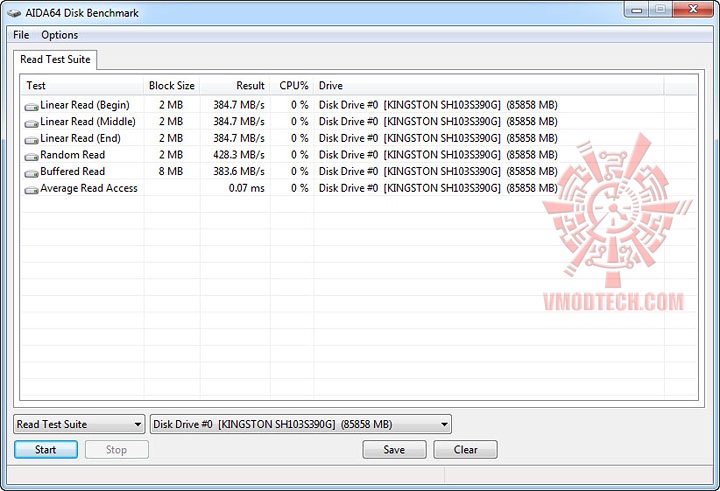The height and width of the screenshot is (491, 720).
Task: Open the File menu
Action: pos(21,35)
